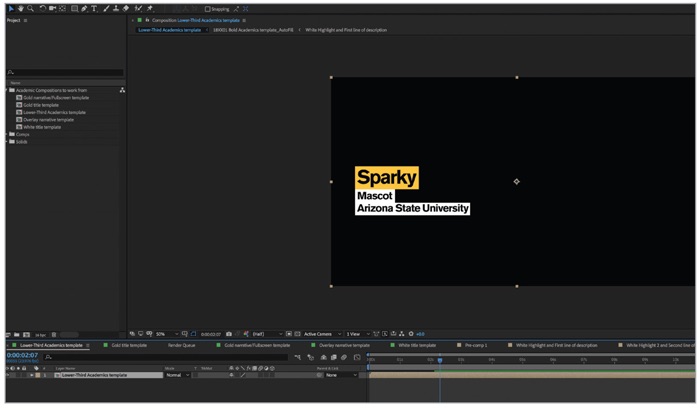Select the Hand tool

(x=21, y=8)
